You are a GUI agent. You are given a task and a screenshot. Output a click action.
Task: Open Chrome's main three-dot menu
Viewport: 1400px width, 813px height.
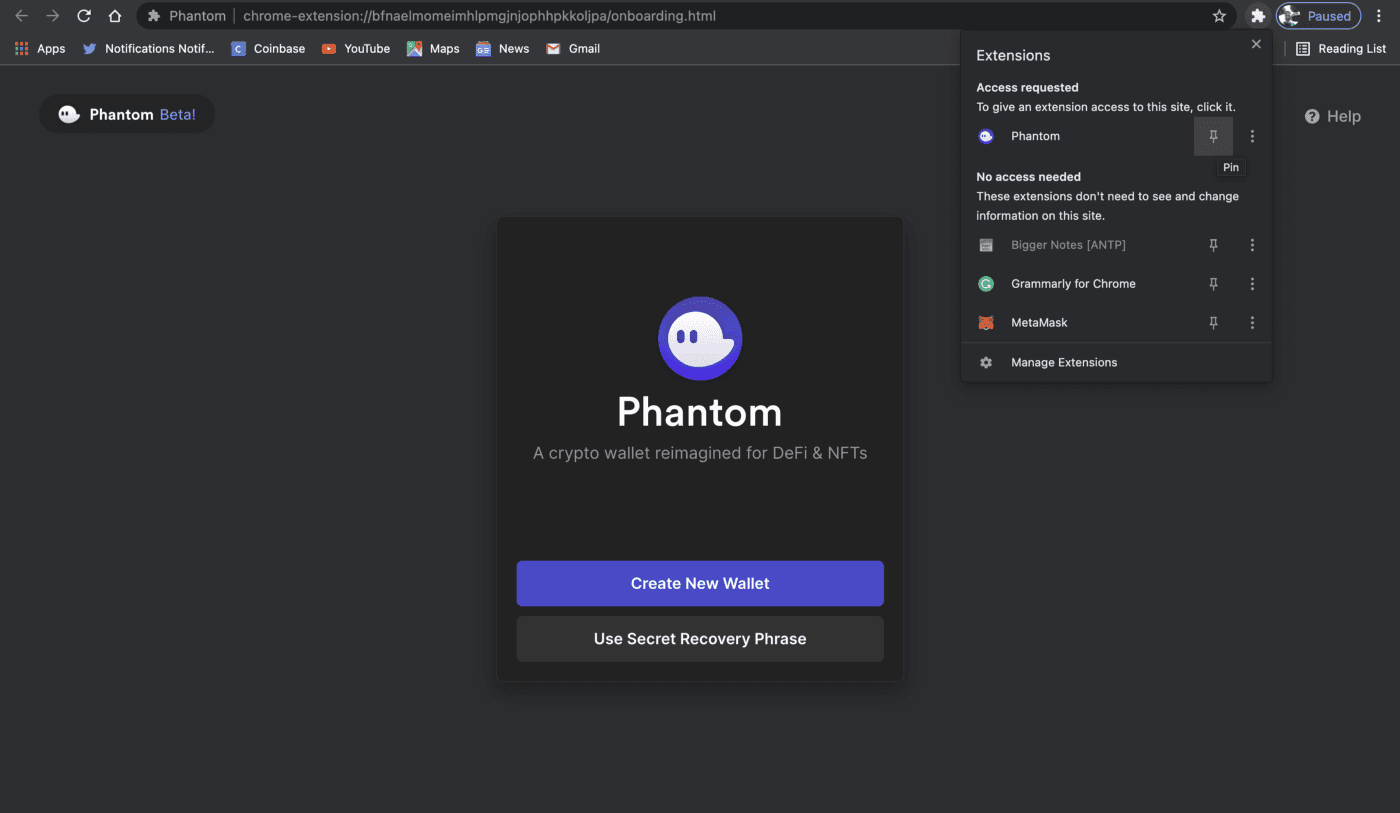(x=1378, y=16)
